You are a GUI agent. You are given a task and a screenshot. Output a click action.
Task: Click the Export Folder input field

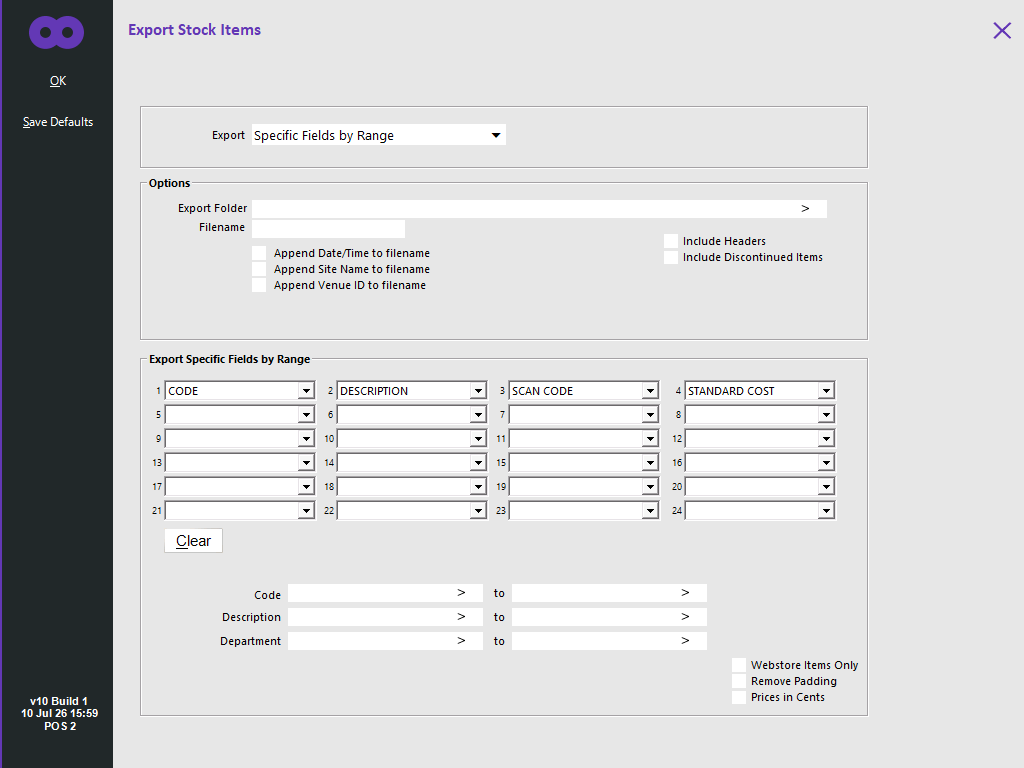pos(539,209)
